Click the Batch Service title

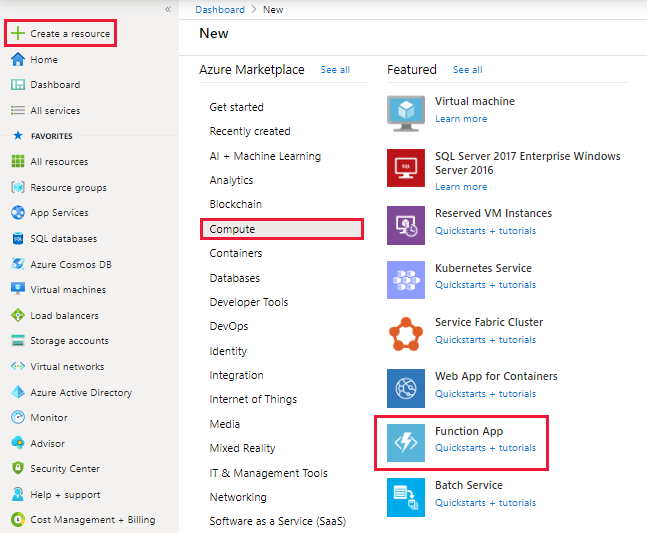coord(469,485)
